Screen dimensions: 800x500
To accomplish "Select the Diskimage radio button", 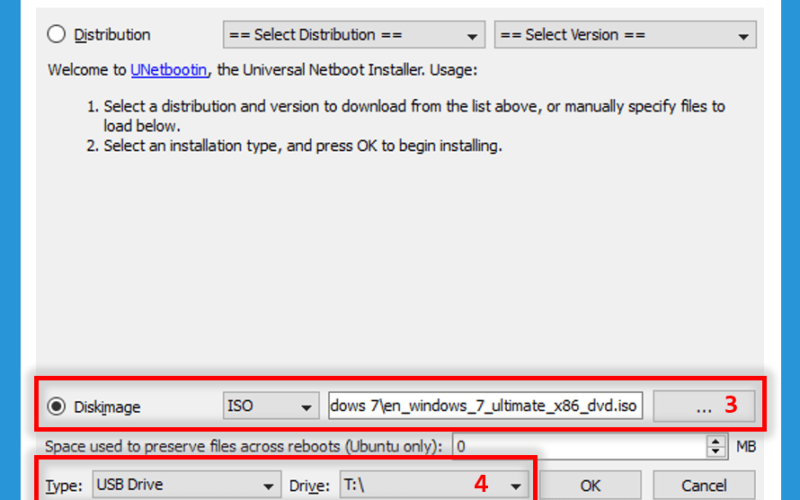I will point(56,407).
